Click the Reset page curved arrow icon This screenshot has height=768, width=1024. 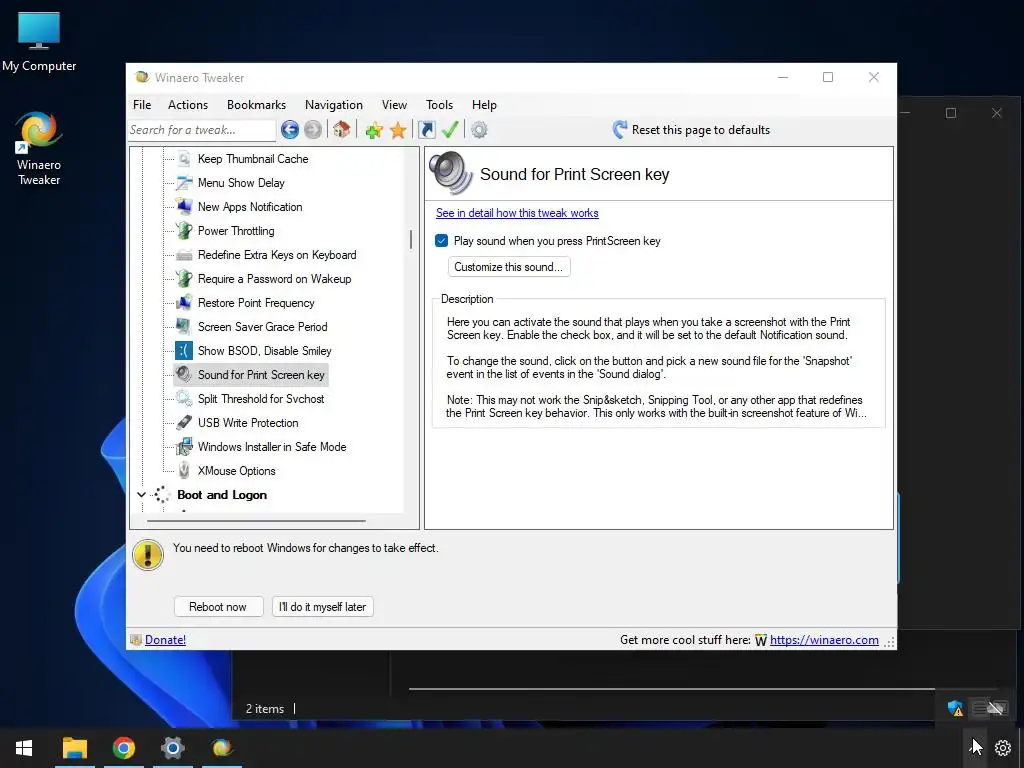click(x=620, y=130)
